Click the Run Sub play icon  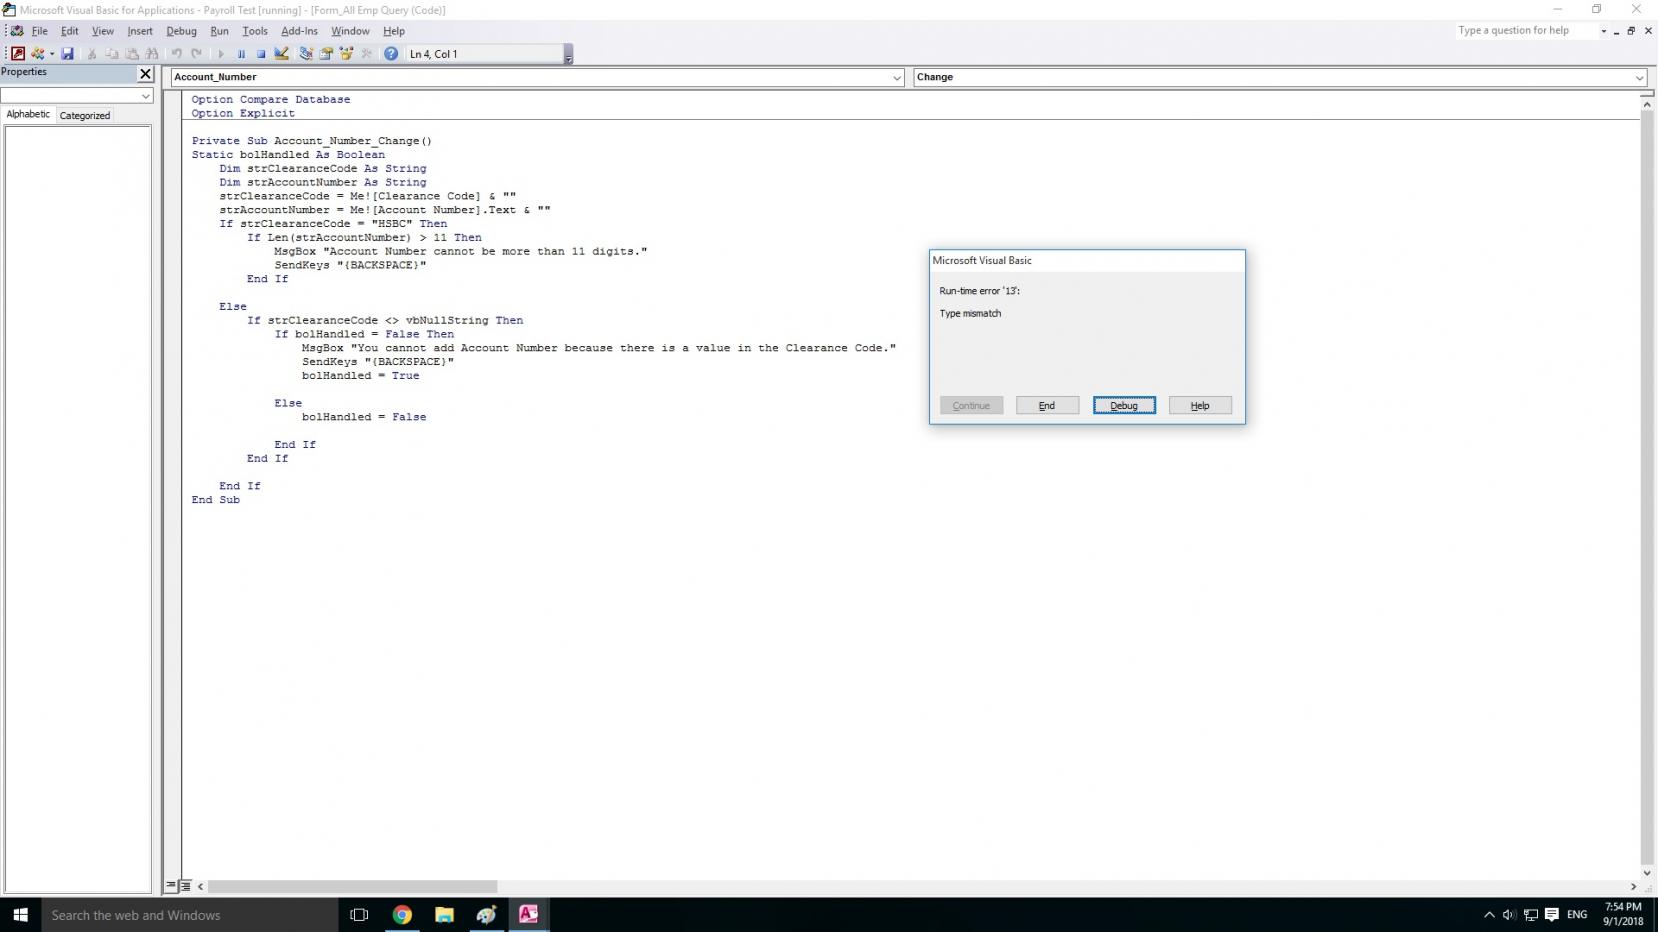pos(221,54)
